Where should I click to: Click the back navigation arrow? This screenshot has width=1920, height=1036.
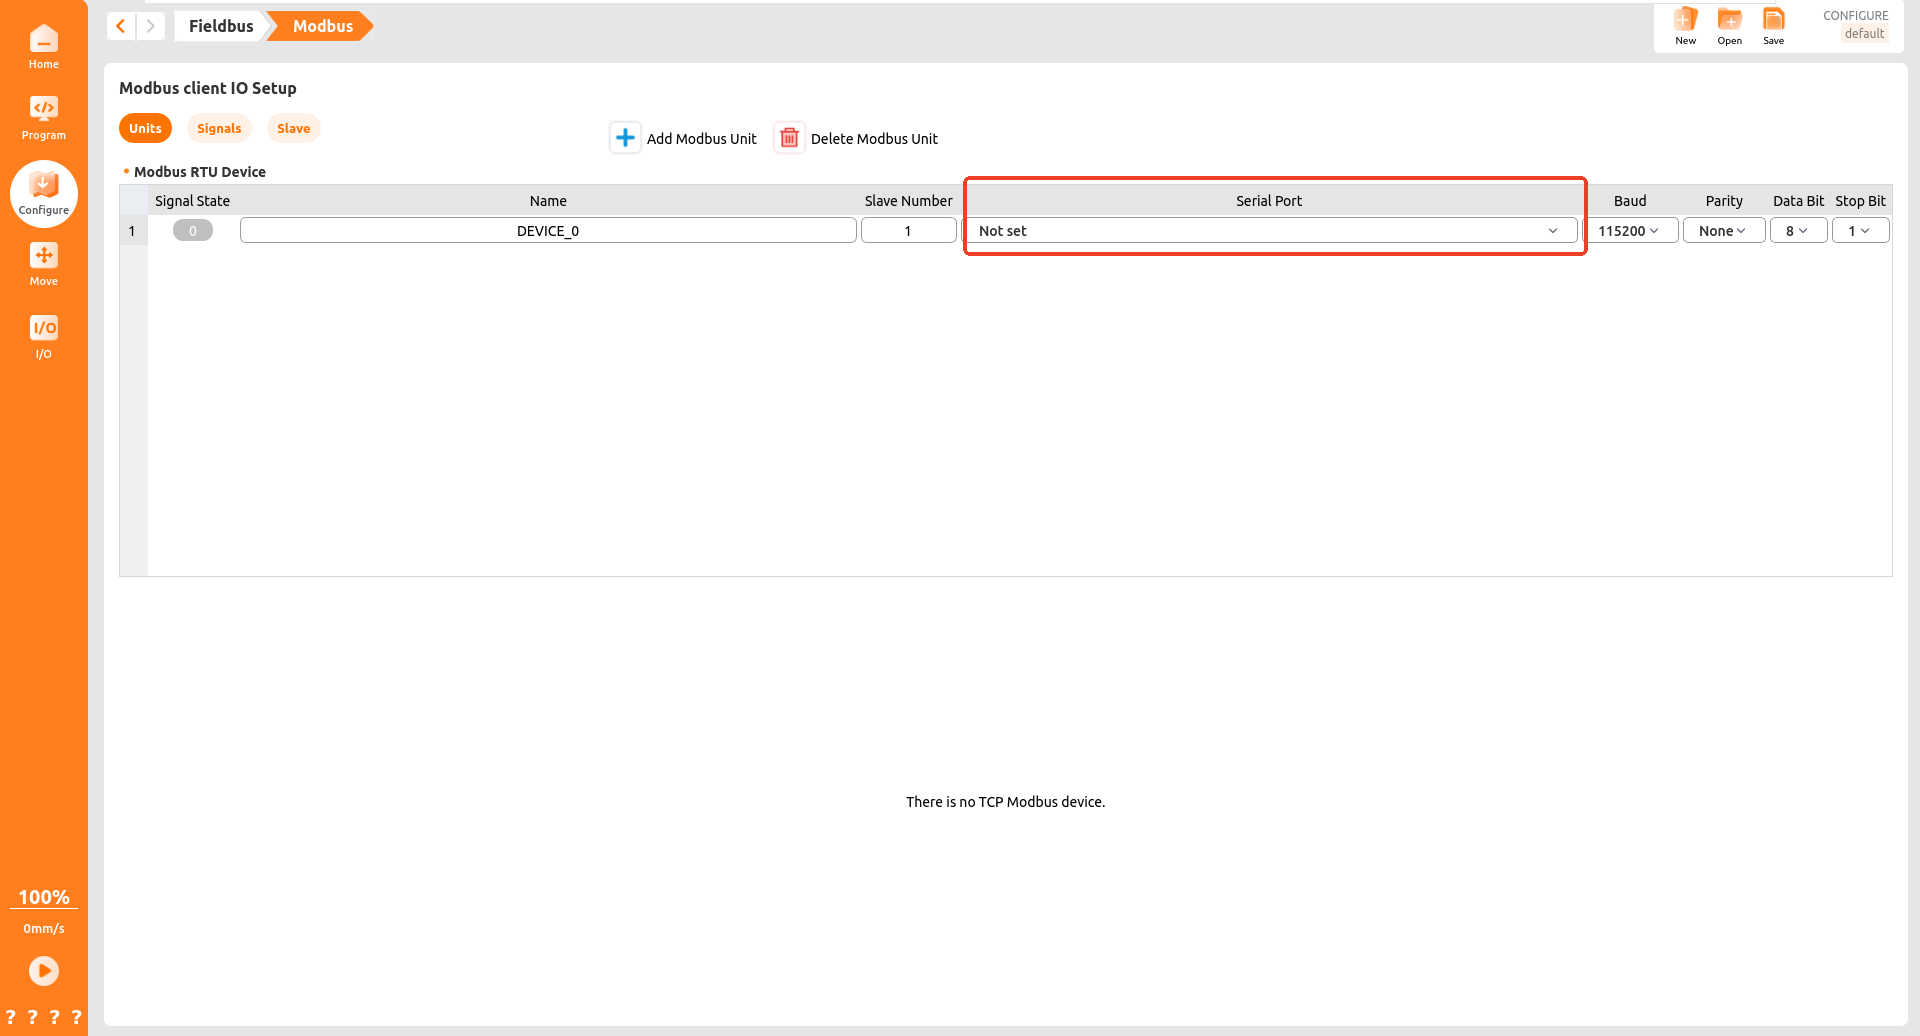[x=121, y=26]
